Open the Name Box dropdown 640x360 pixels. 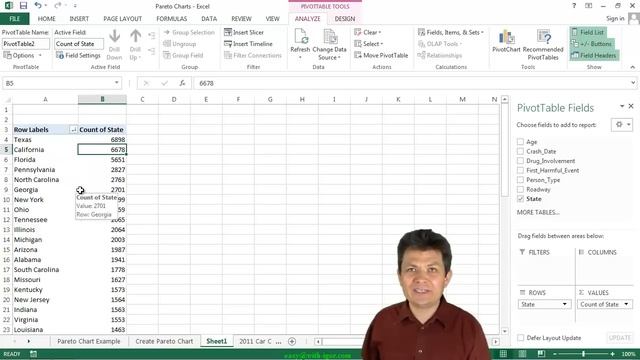pos(116,83)
